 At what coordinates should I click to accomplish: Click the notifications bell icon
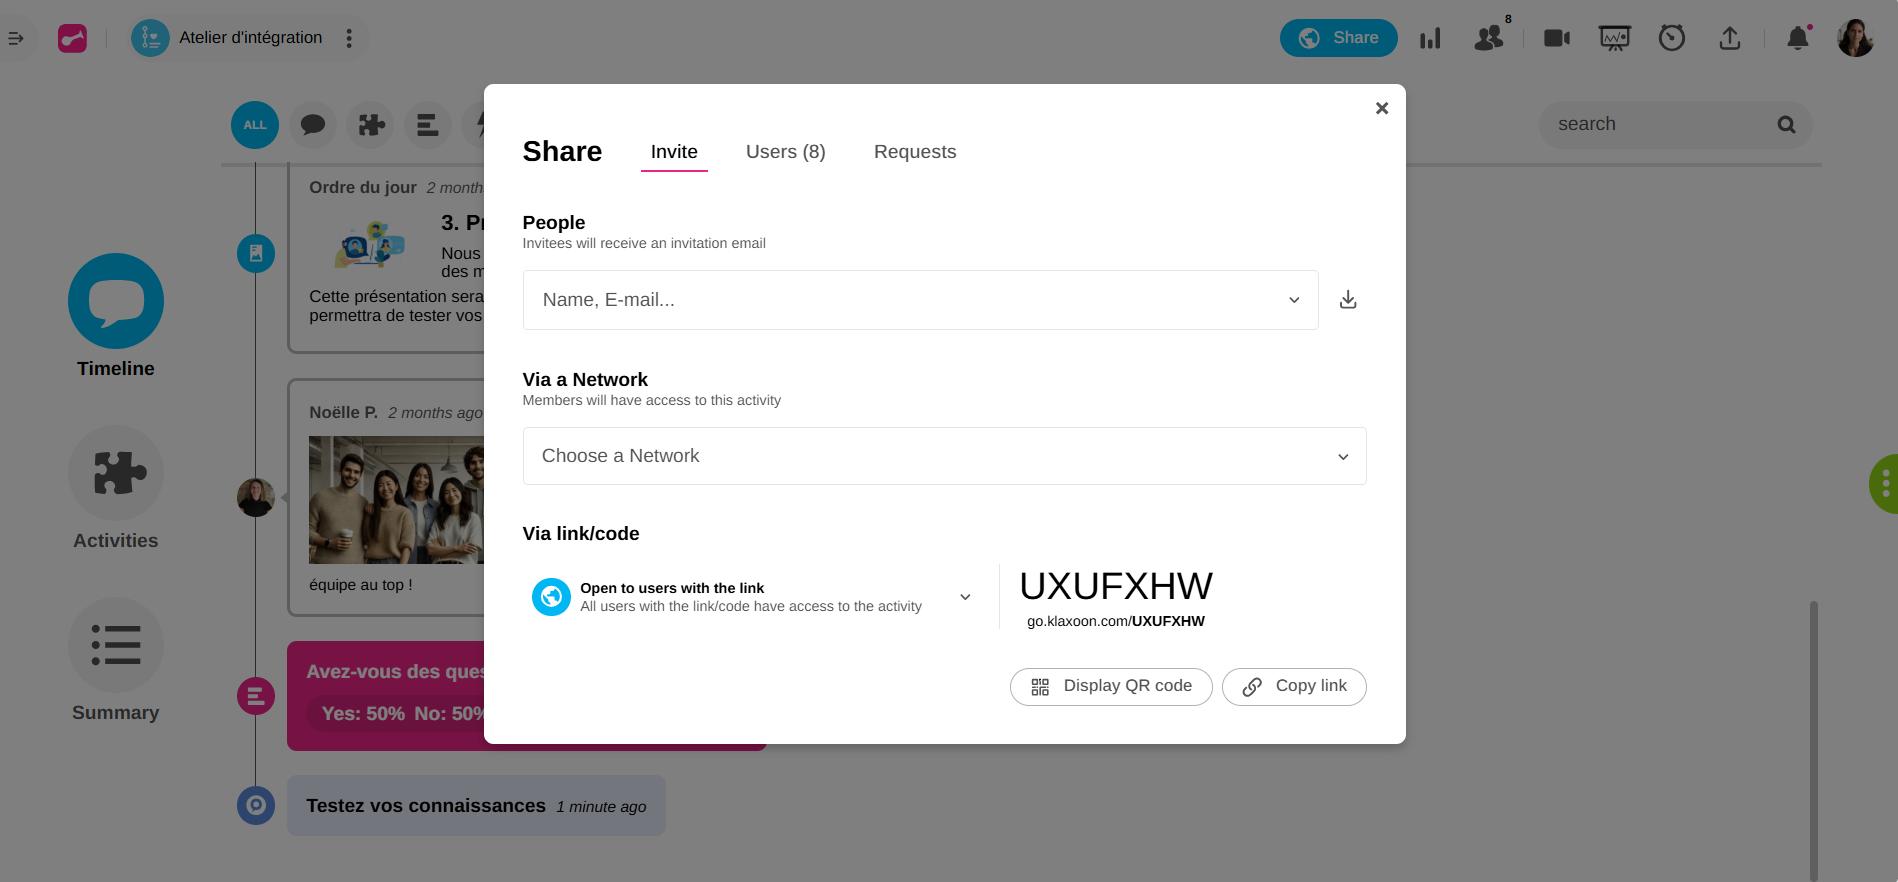pyautogui.click(x=1797, y=38)
